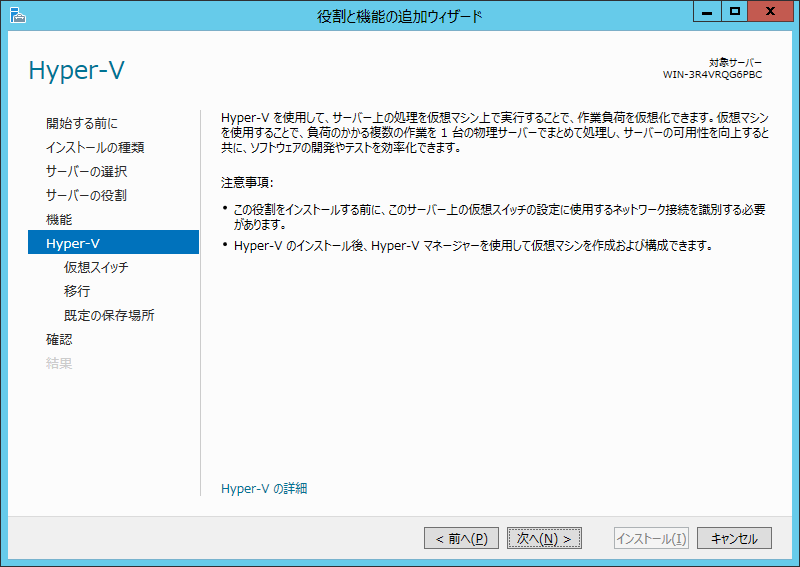Click the 次へ(N) button

click(544, 538)
